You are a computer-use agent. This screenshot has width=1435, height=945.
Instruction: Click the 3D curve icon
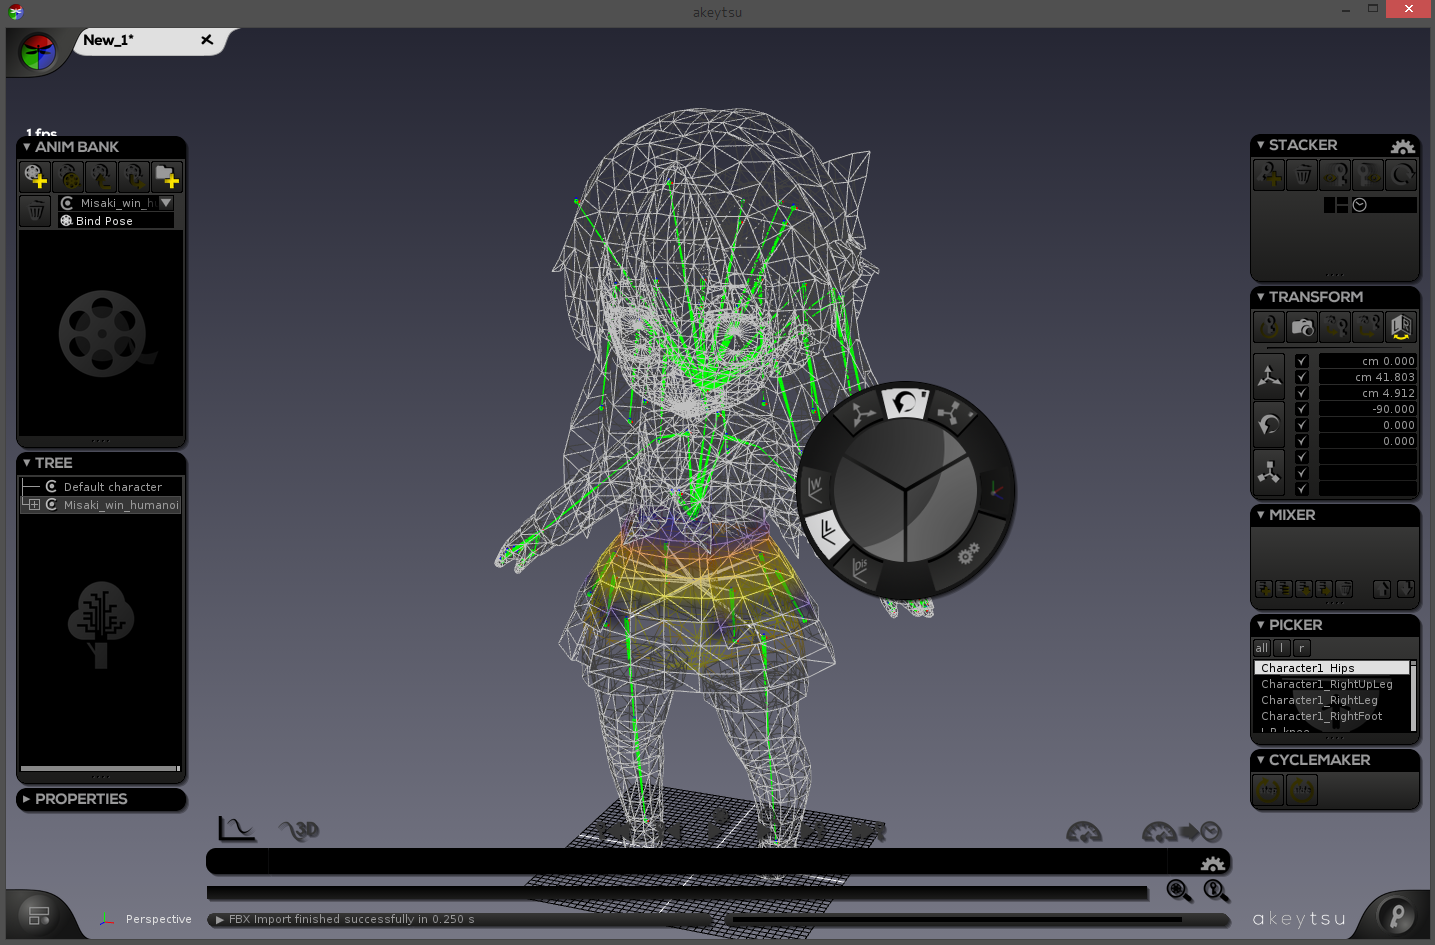(298, 829)
